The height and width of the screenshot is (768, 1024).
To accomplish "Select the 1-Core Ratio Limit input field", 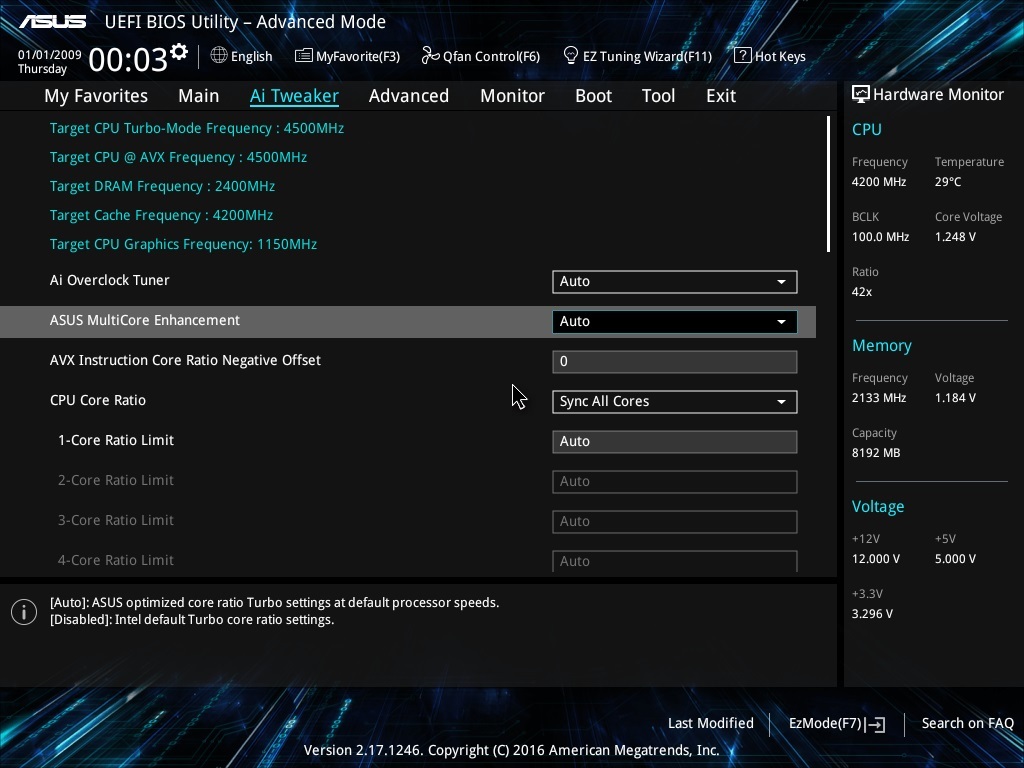I will coord(674,442).
